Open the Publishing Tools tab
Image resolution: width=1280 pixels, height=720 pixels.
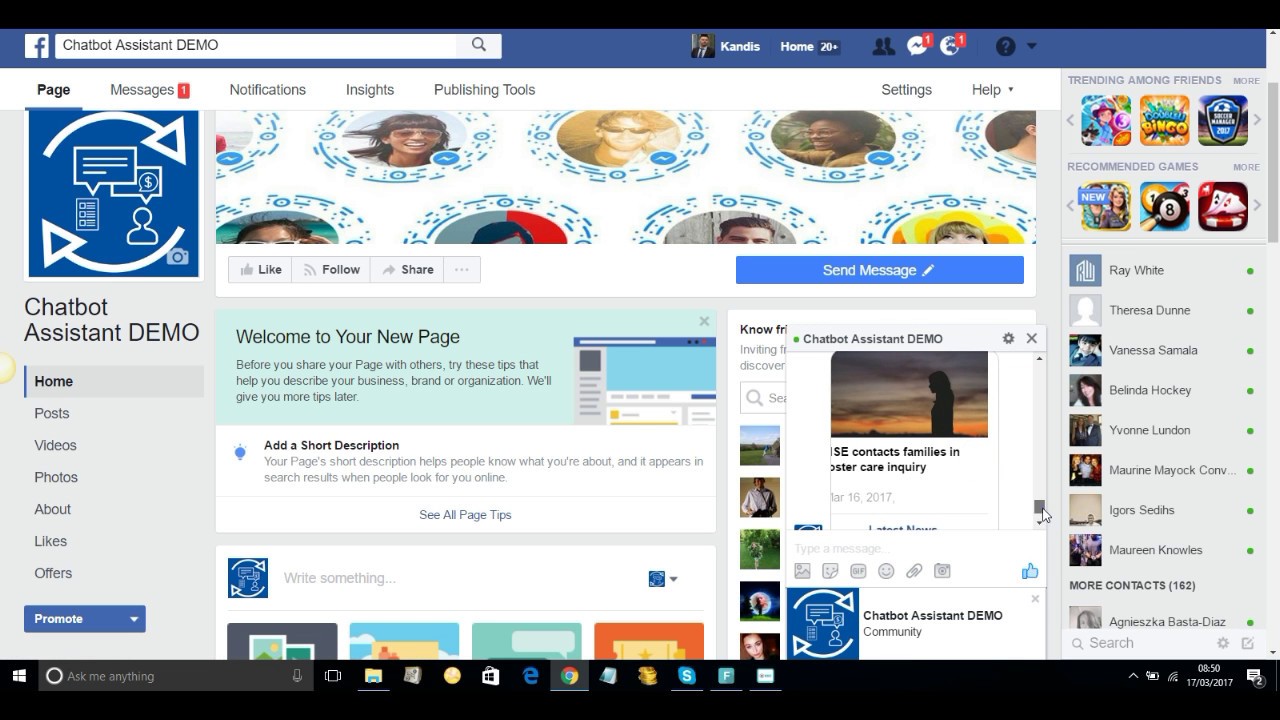tap(484, 90)
